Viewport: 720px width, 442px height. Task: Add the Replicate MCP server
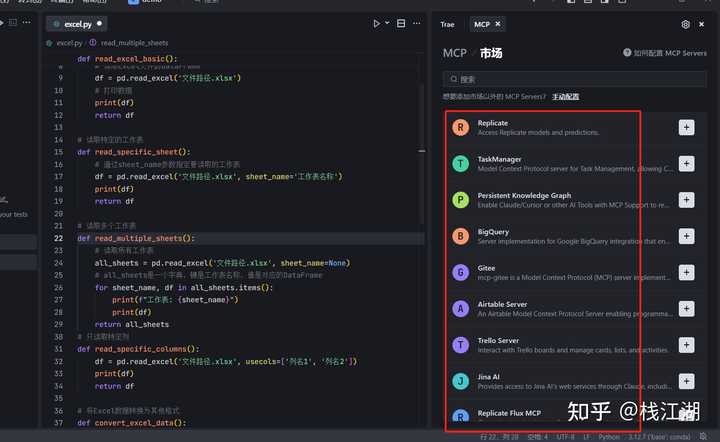tap(686, 127)
